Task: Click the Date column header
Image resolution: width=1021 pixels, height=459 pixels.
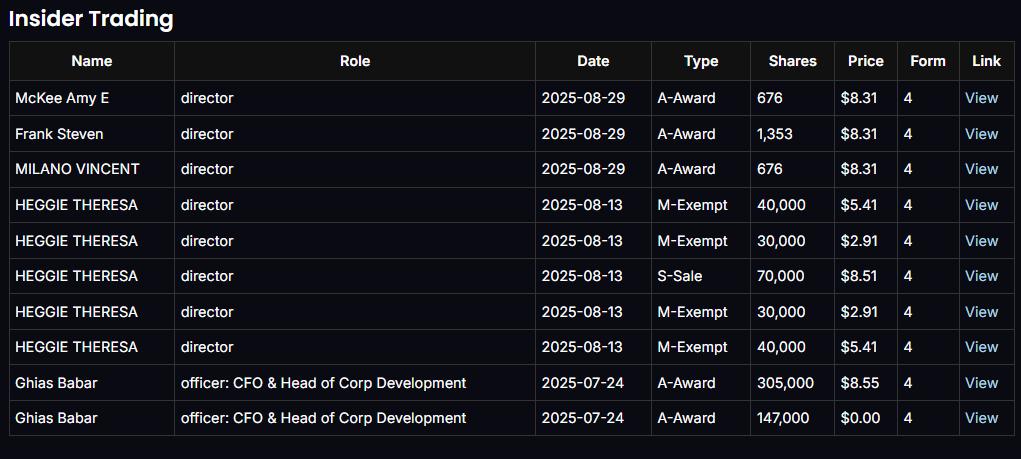Action: (x=593, y=61)
